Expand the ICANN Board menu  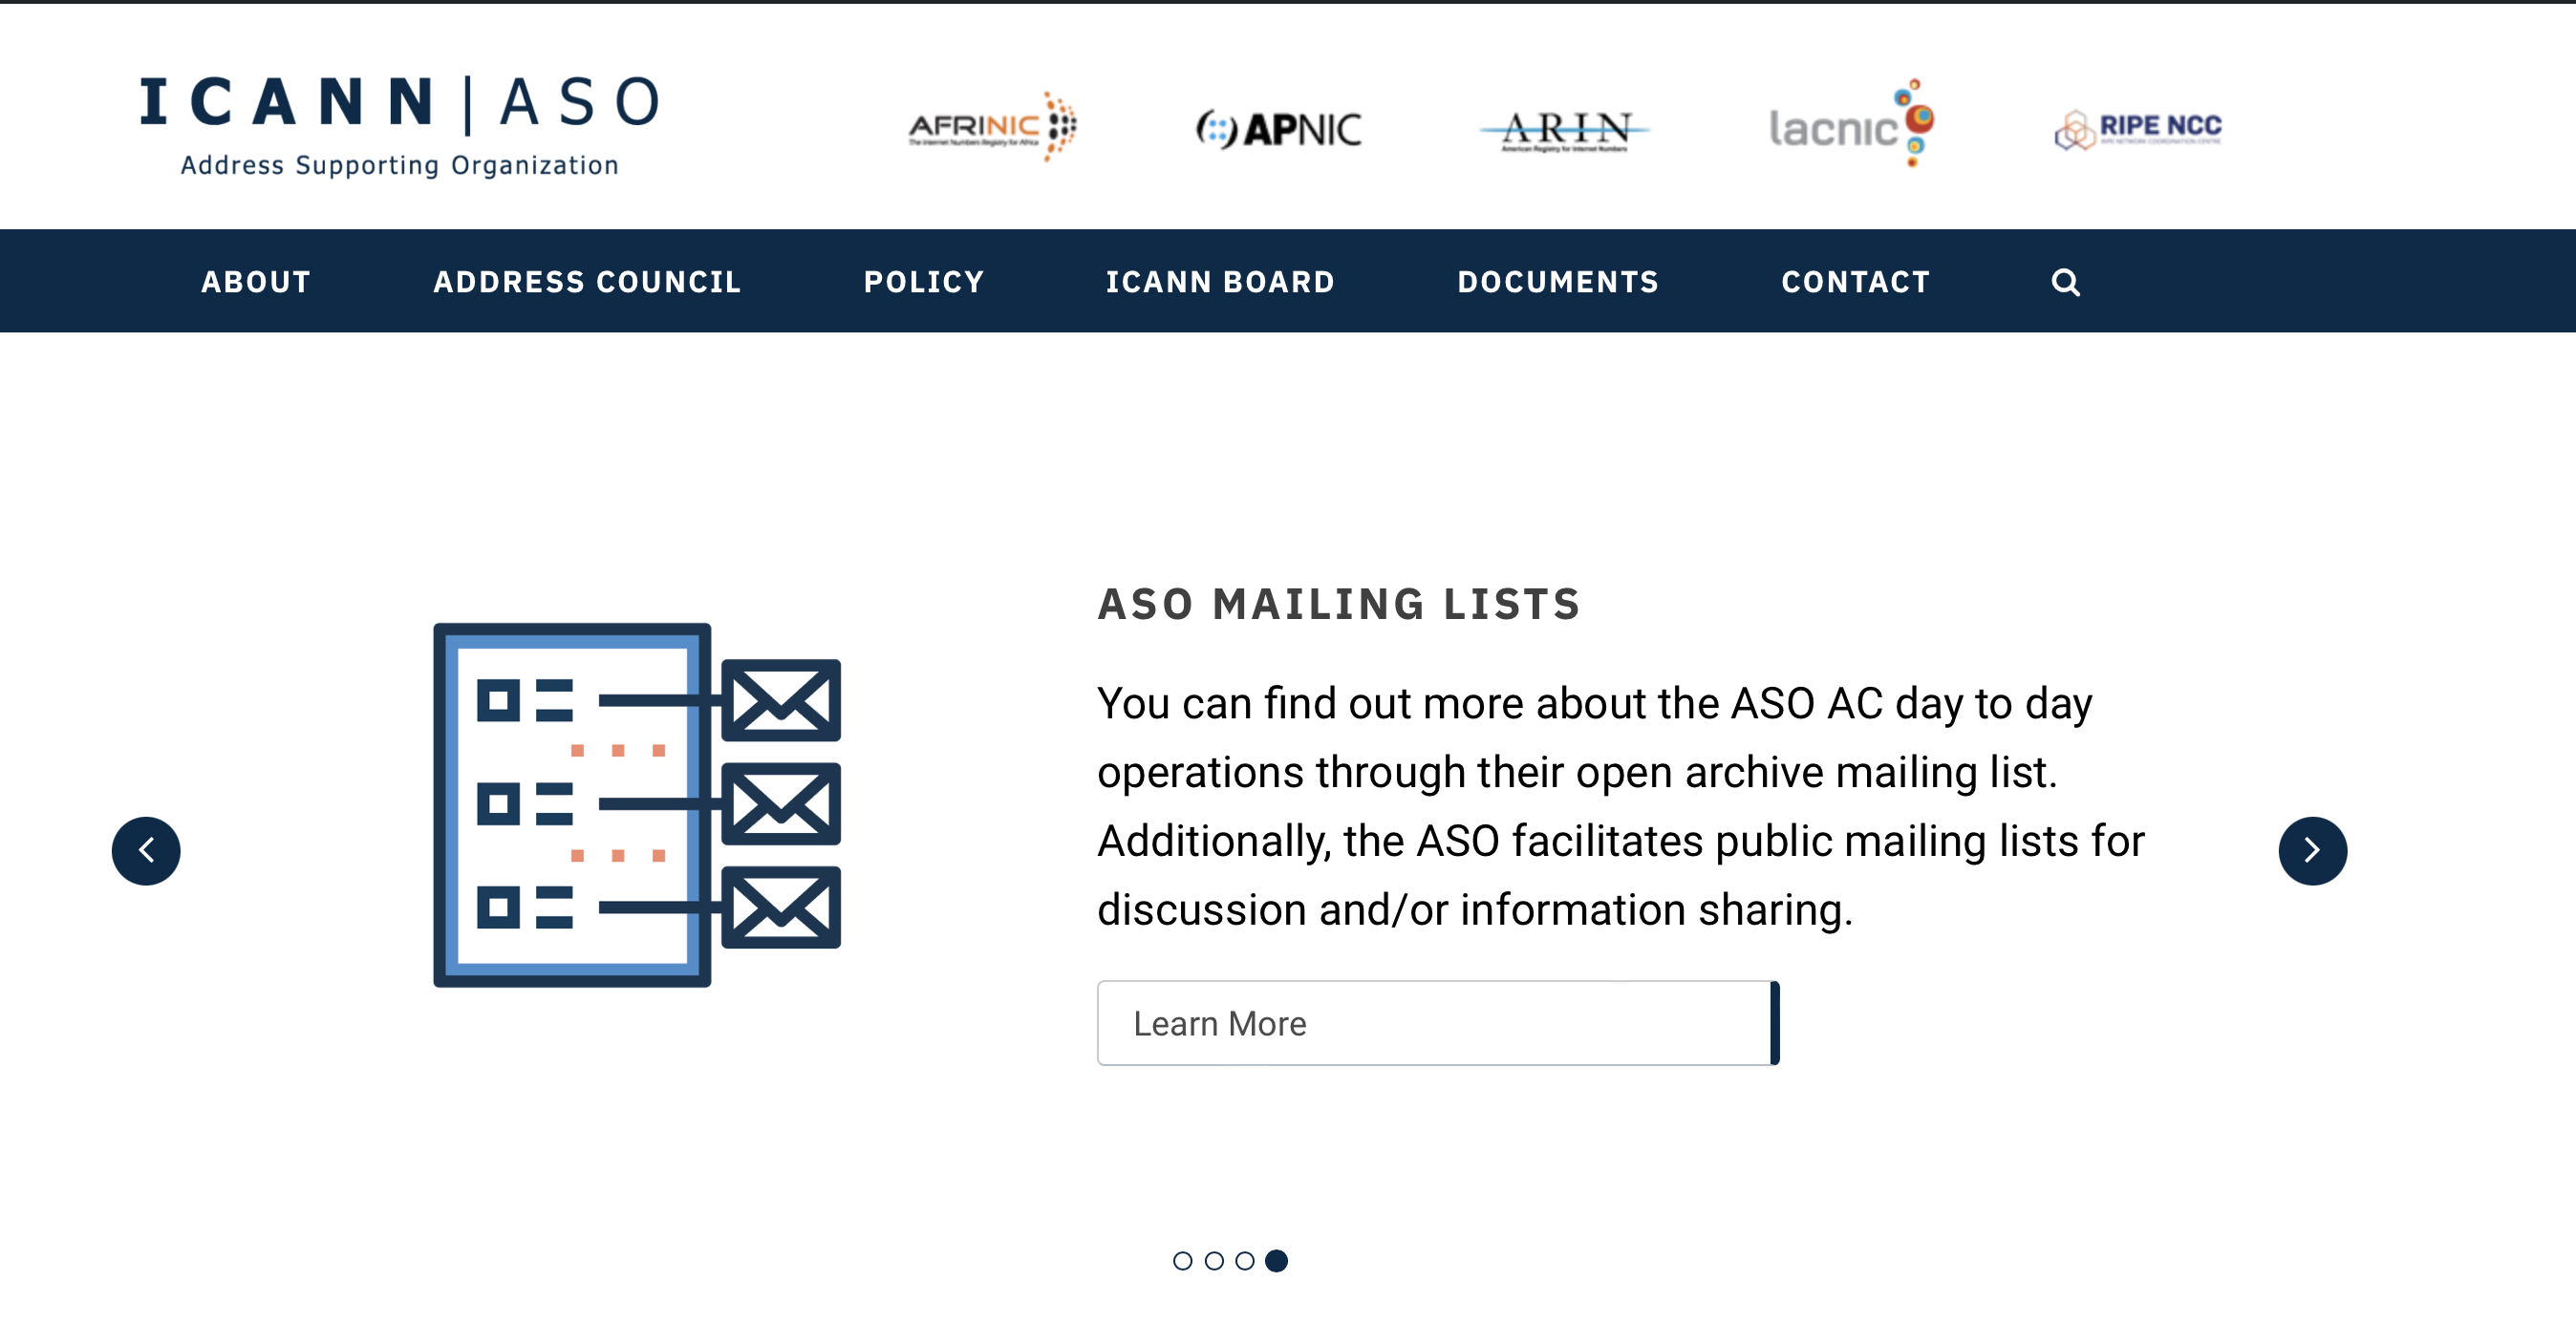[x=1220, y=282]
